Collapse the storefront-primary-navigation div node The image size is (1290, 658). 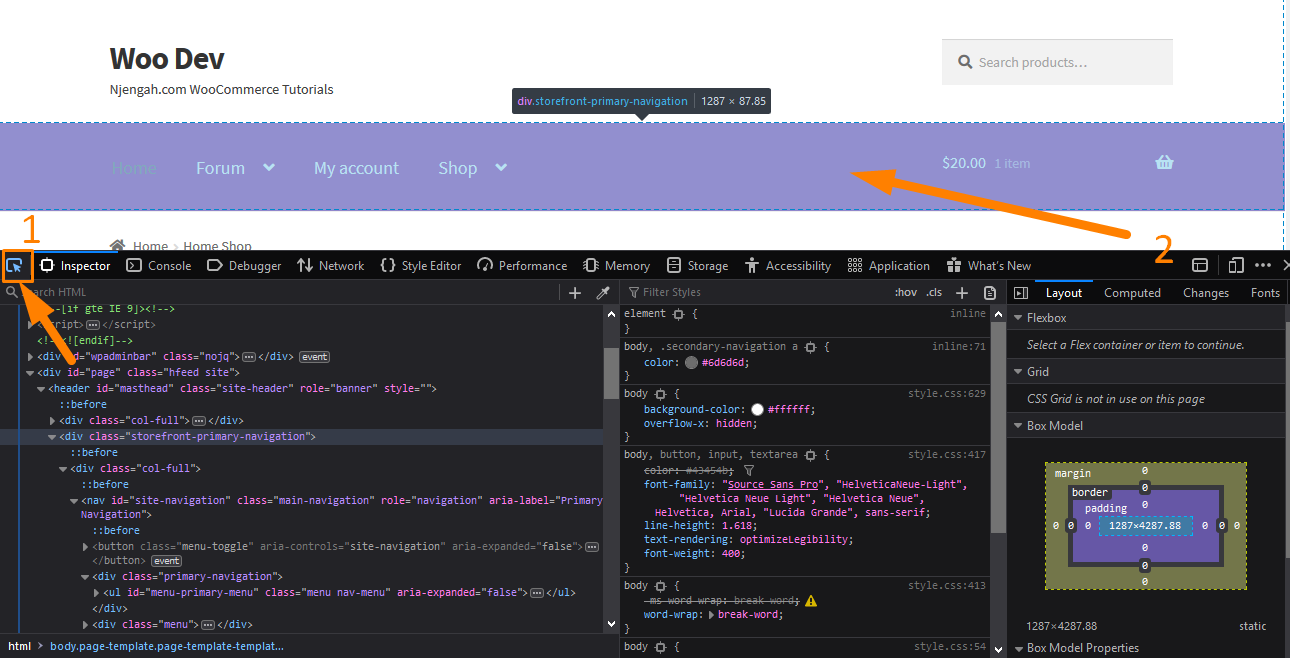point(52,437)
